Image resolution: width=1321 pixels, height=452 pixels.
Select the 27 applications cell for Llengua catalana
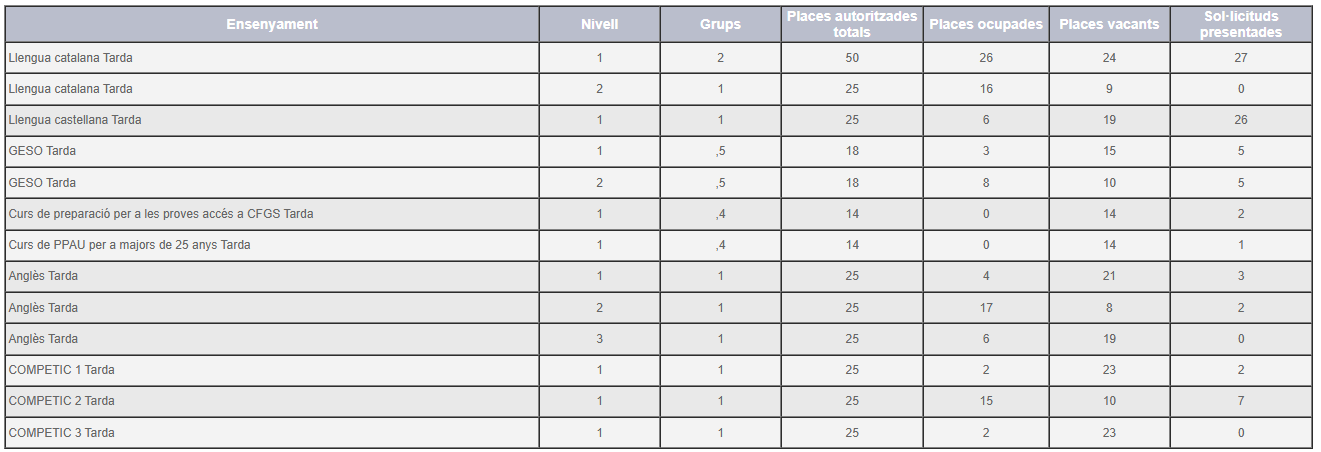pyautogui.click(x=1240, y=58)
